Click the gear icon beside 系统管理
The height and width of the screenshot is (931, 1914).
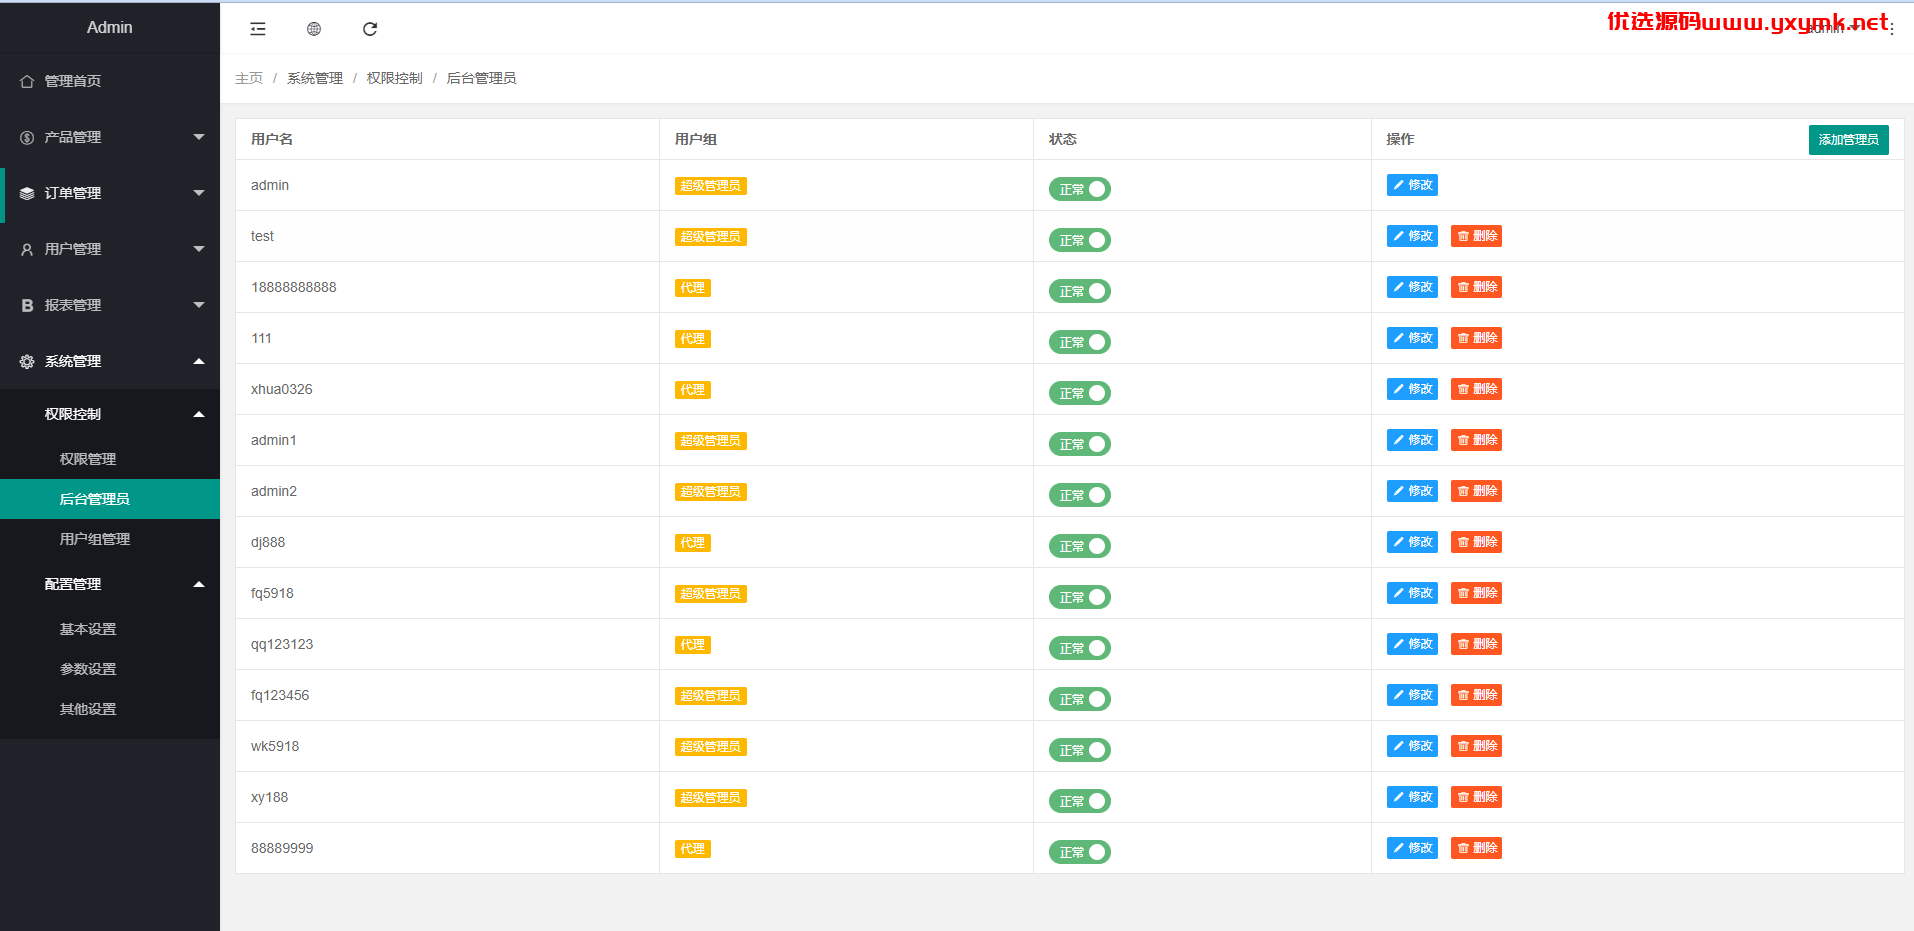(27, 361)
